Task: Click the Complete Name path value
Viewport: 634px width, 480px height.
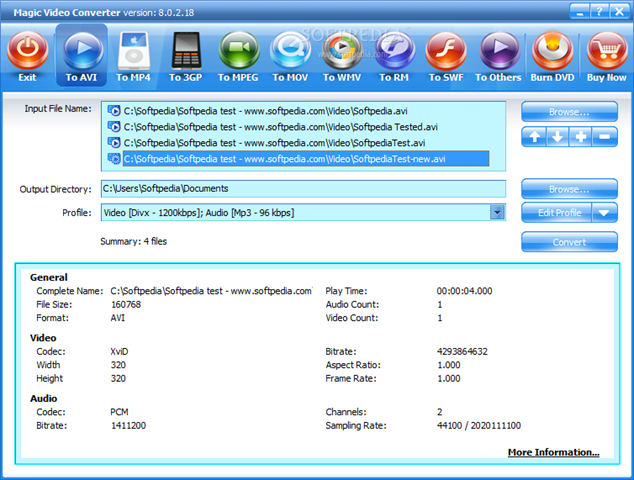Action: tap(211, 291)
